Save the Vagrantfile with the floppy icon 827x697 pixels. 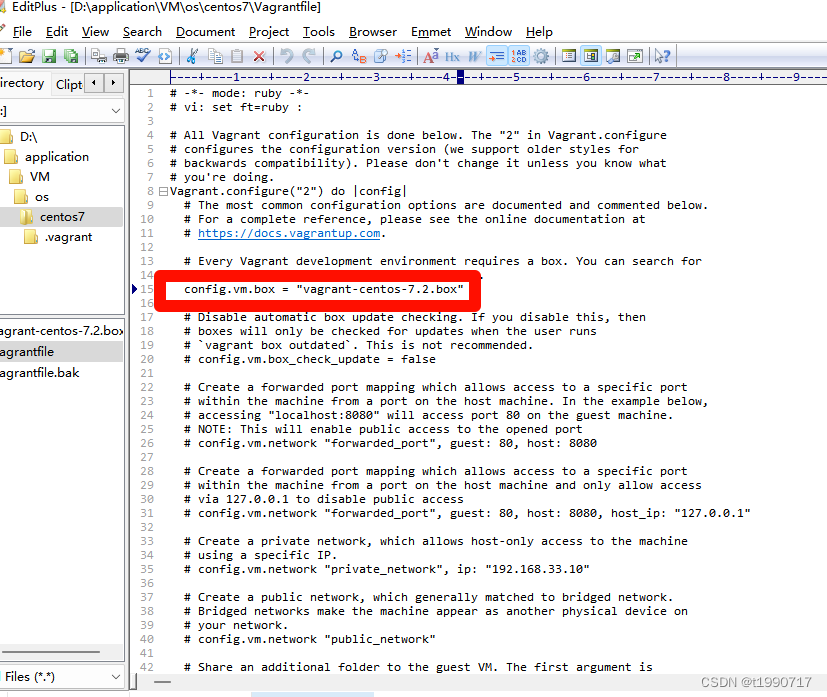click(x=49, y=56)
